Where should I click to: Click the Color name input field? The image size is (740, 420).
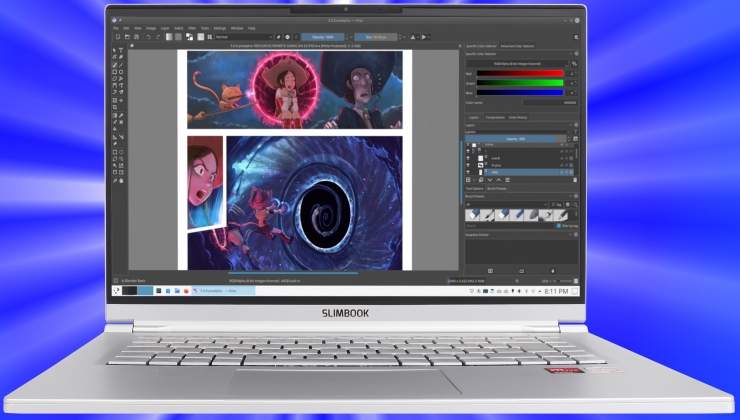[x=550, y=102]
